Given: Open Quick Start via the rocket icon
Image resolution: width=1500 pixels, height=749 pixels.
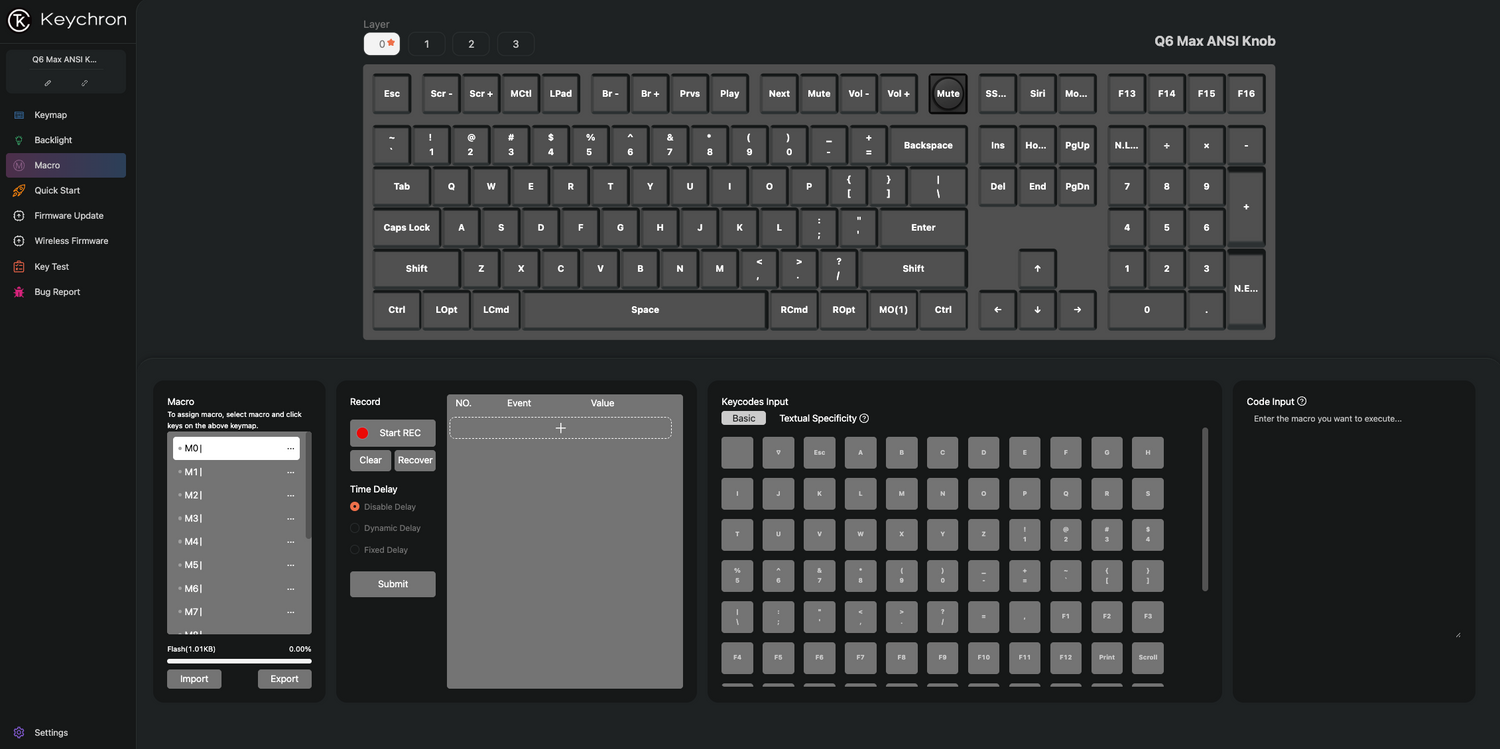Looking at the screenshot, I should coord(19,190).
